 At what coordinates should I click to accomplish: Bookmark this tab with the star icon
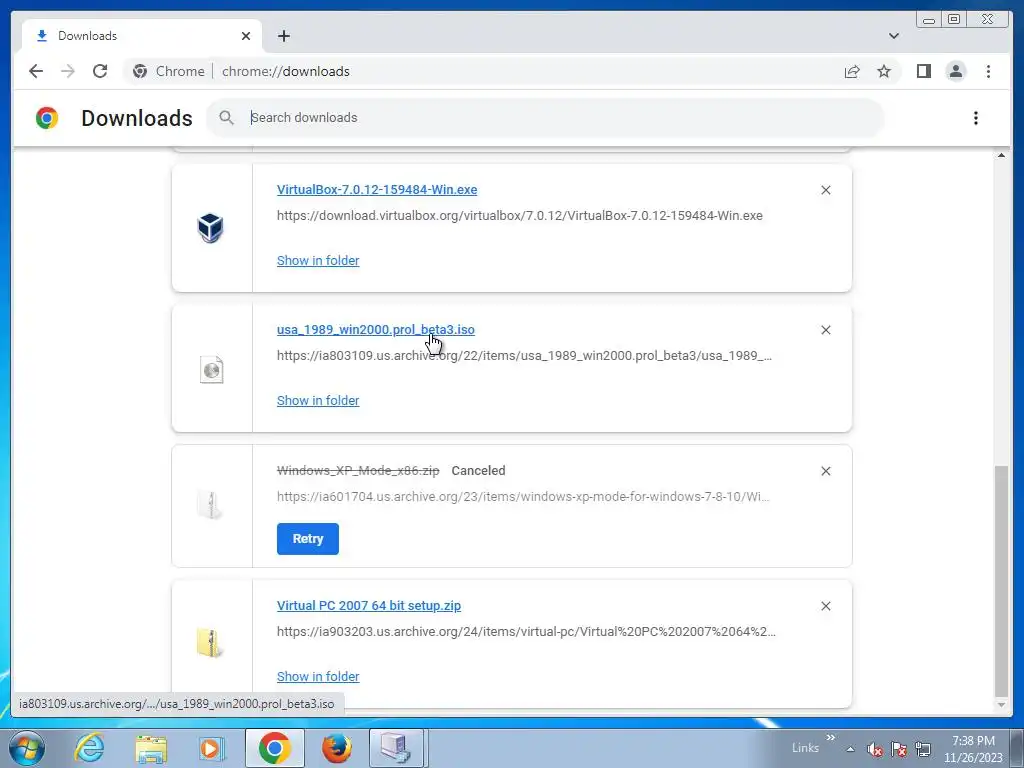coord(884,71)
